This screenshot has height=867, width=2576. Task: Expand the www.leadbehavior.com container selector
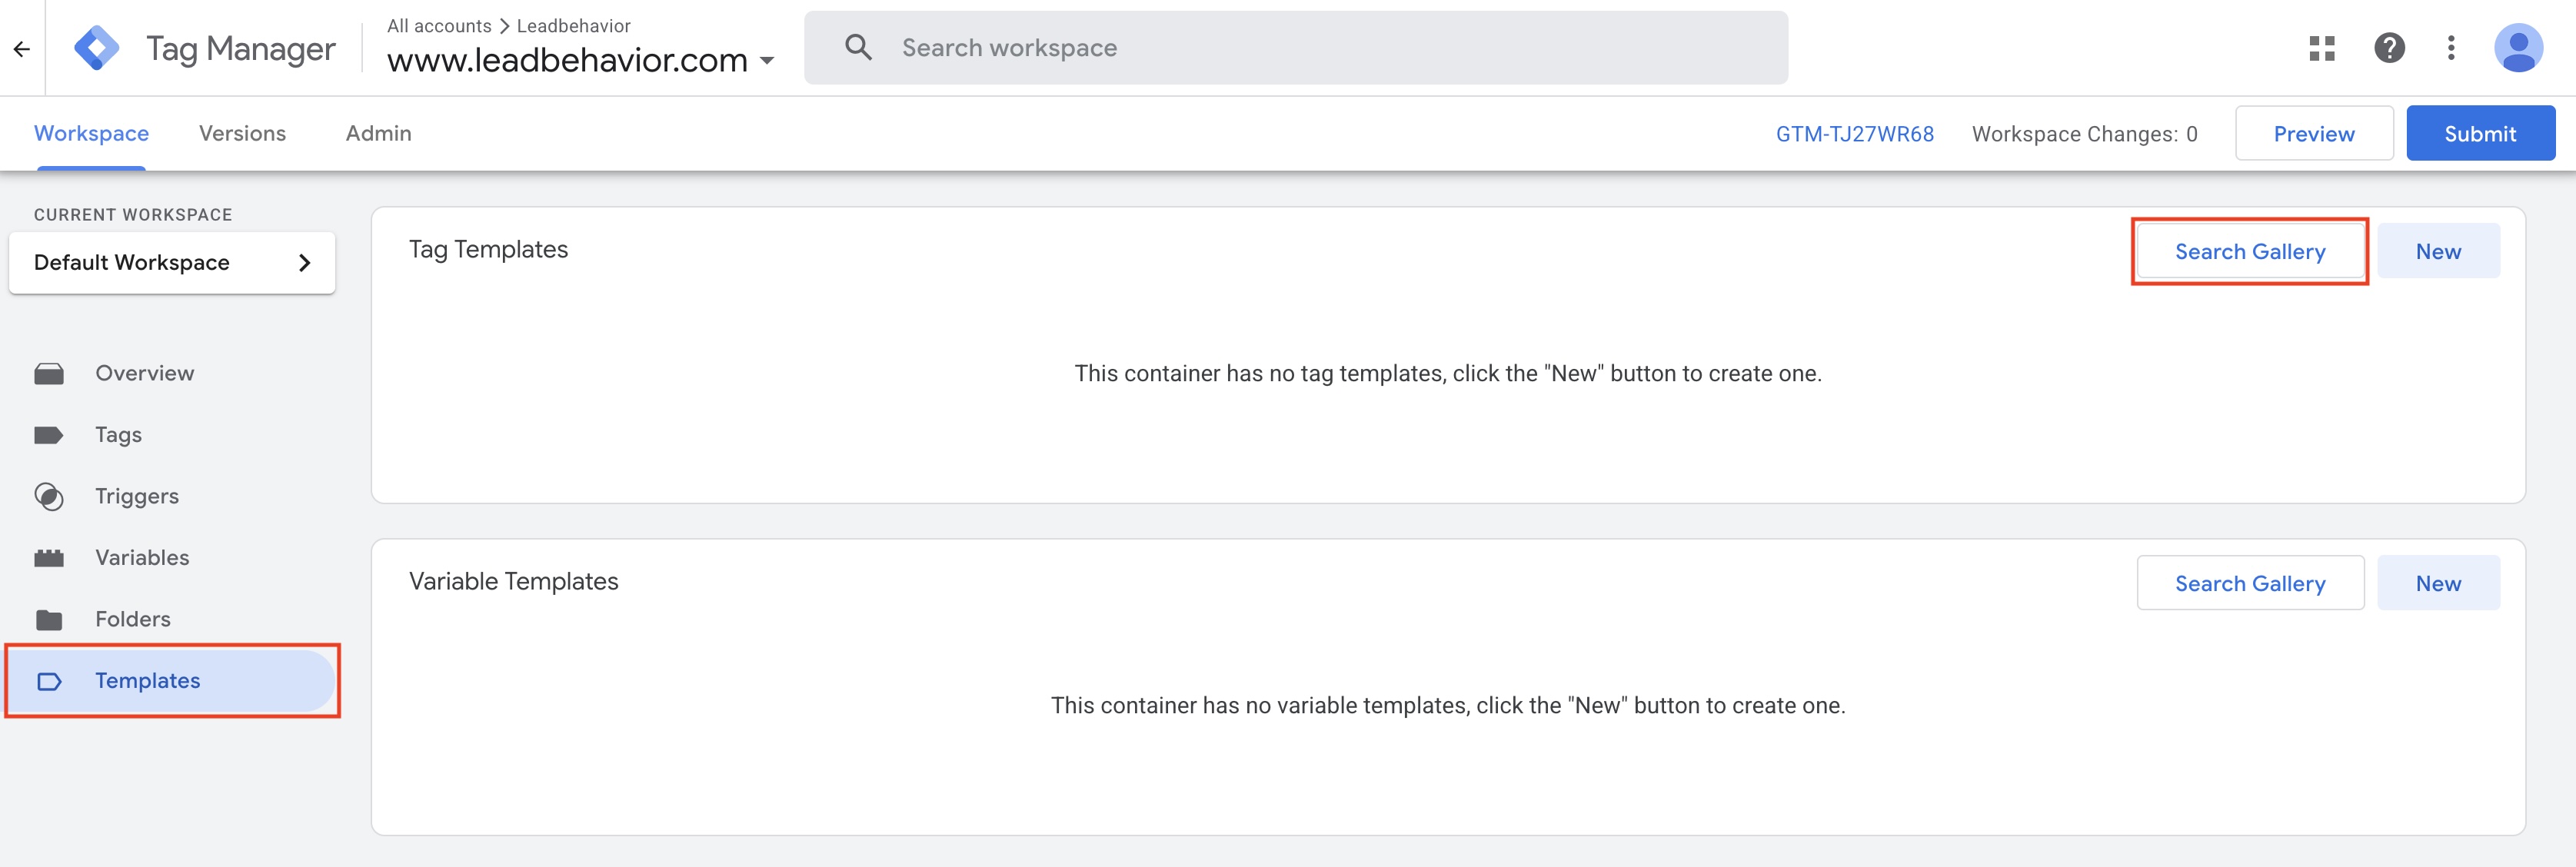click(768, 61)
